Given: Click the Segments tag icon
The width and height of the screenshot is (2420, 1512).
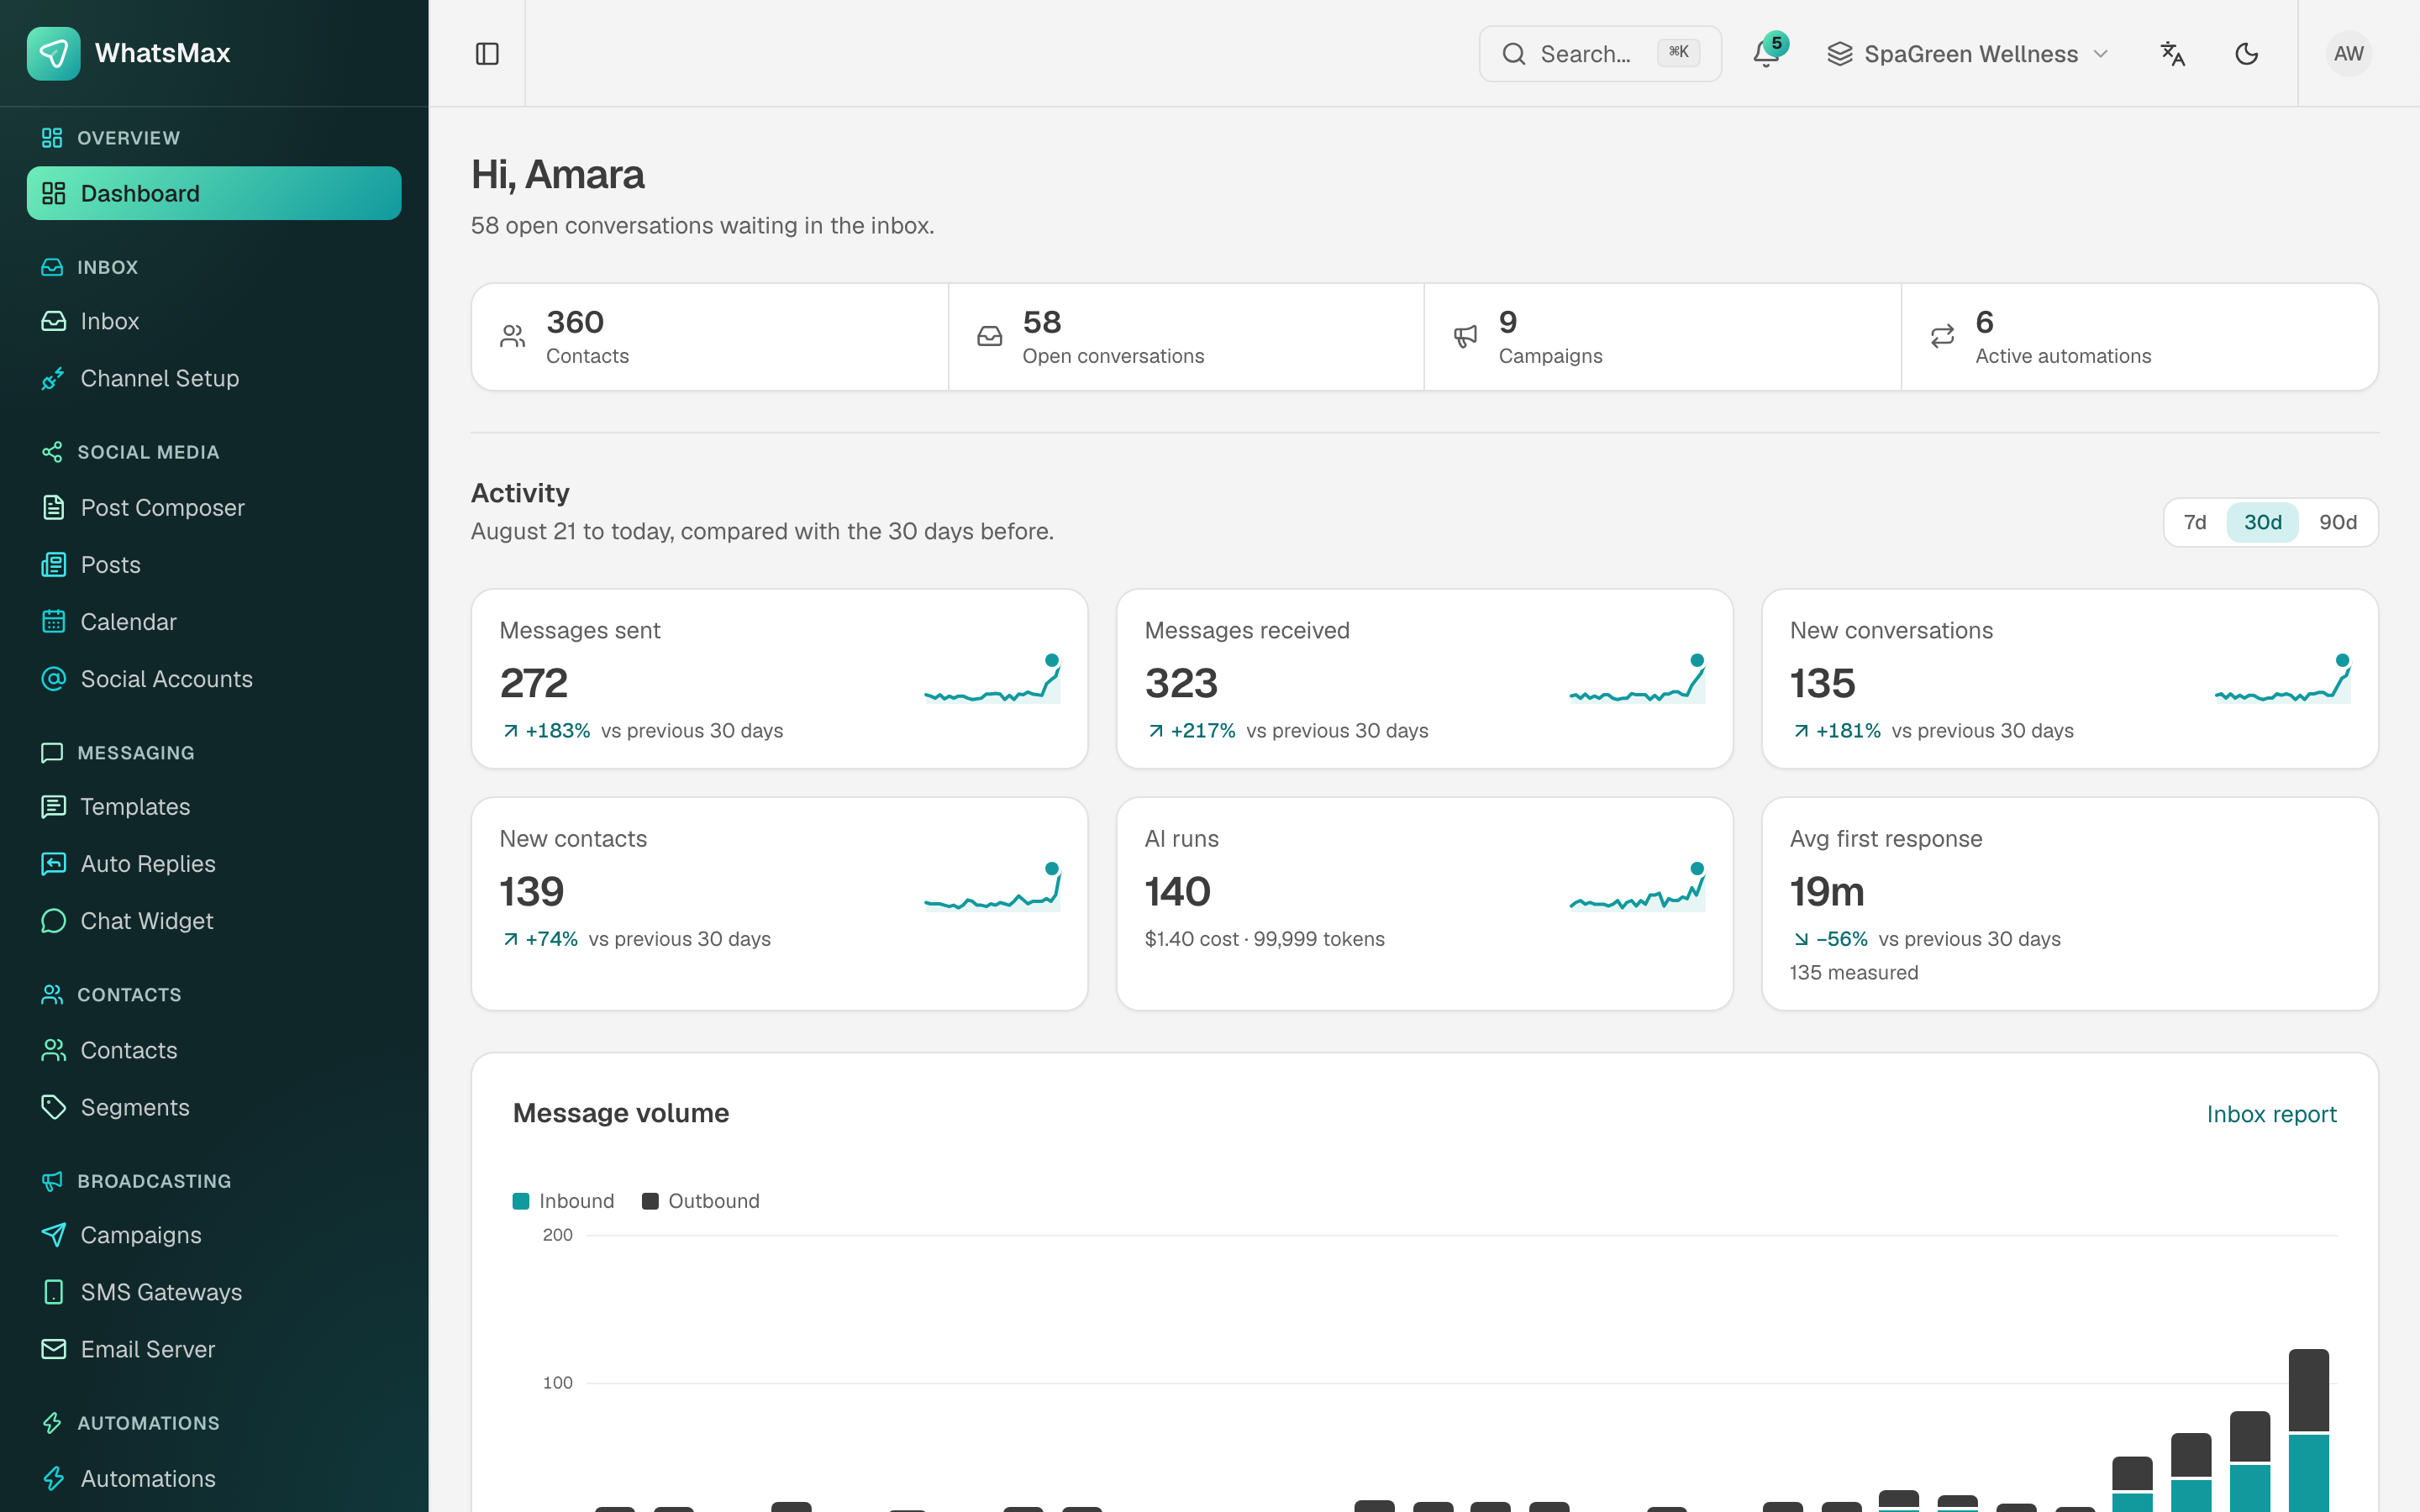Looking at the screenshot, I should pyautogui.click(x=54, y=1106).
